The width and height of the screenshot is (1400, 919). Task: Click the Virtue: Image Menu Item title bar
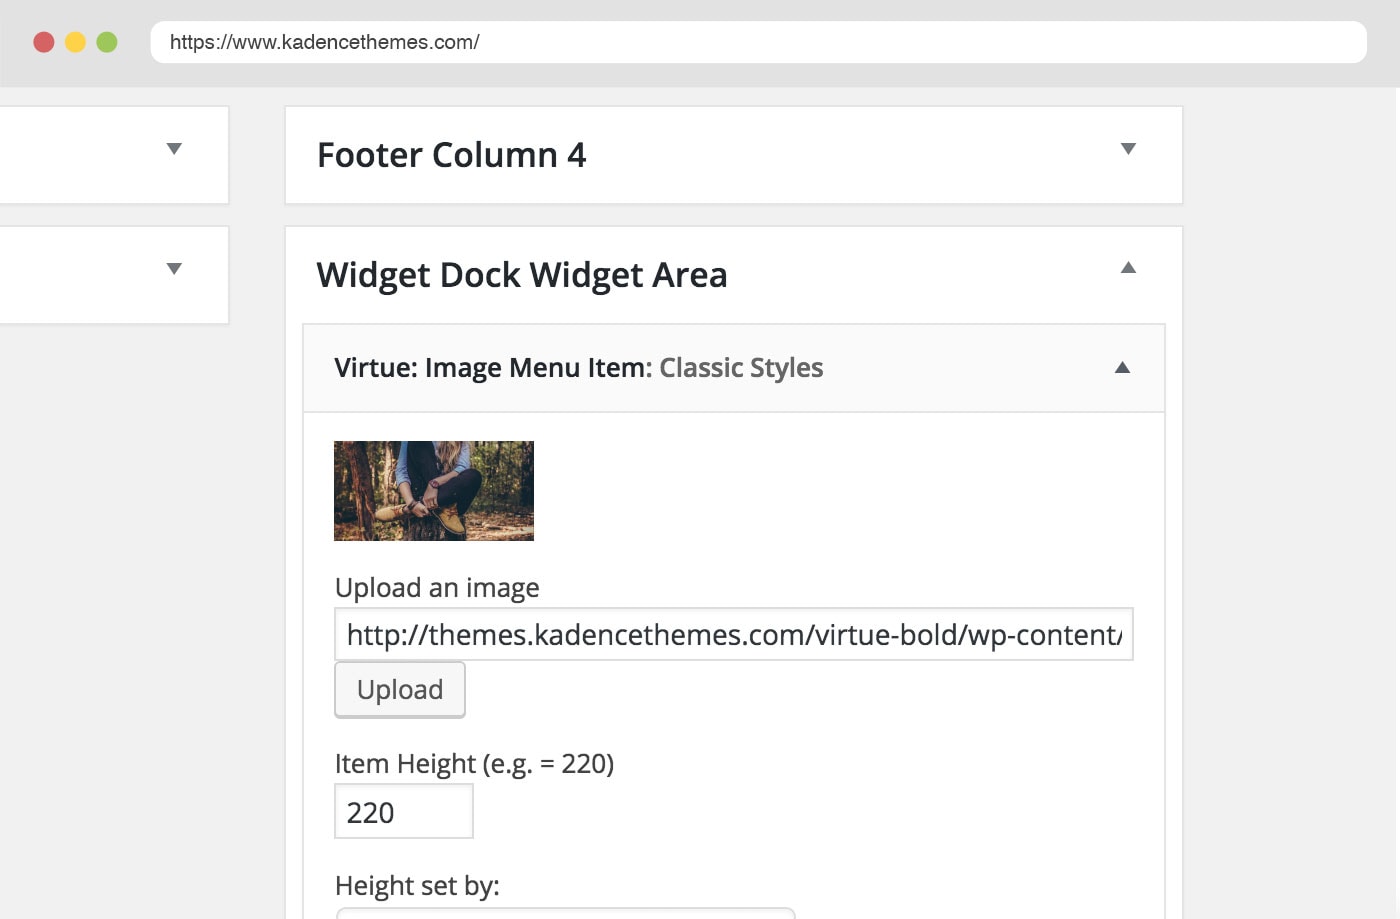pos(734,368)
